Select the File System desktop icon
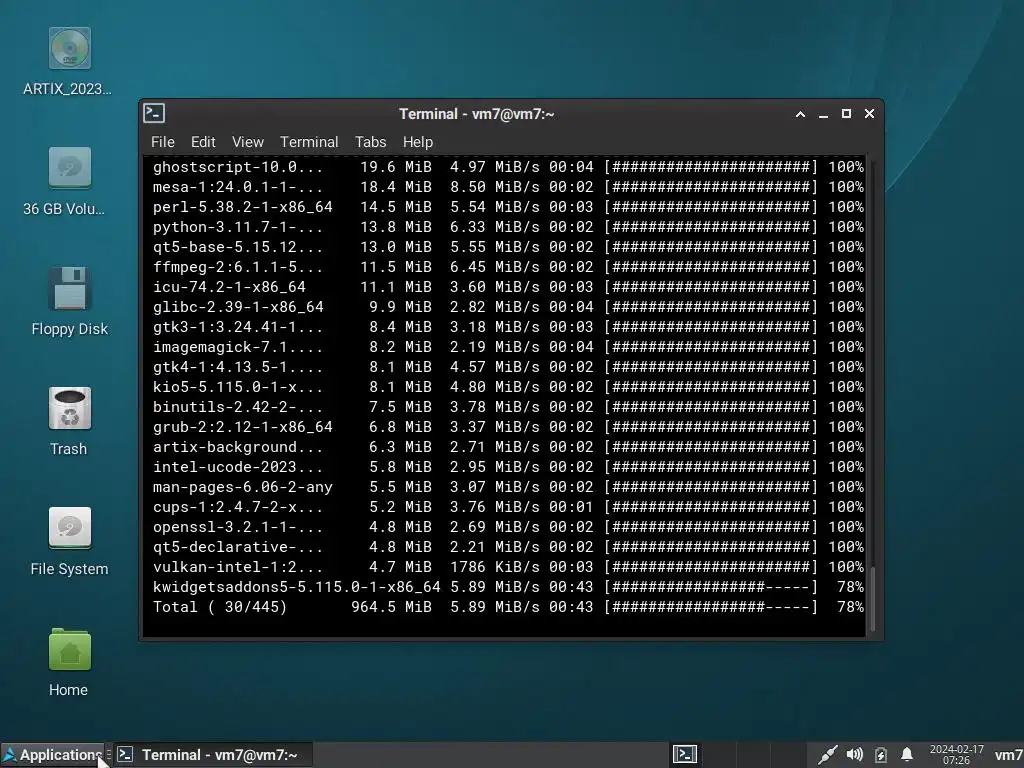Screen dimensions: 1024x768 [69, 528]
